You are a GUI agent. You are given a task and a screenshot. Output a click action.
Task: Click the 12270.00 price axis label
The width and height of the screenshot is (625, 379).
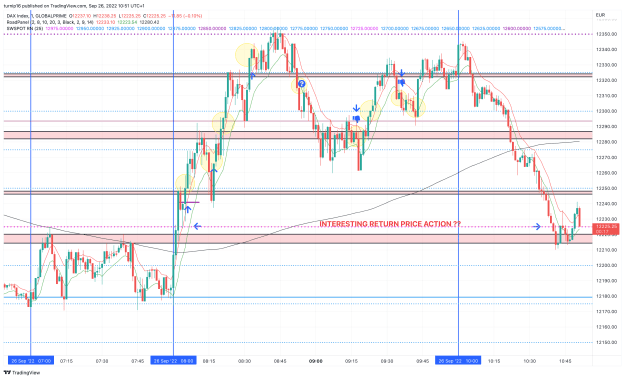(606, 158)
